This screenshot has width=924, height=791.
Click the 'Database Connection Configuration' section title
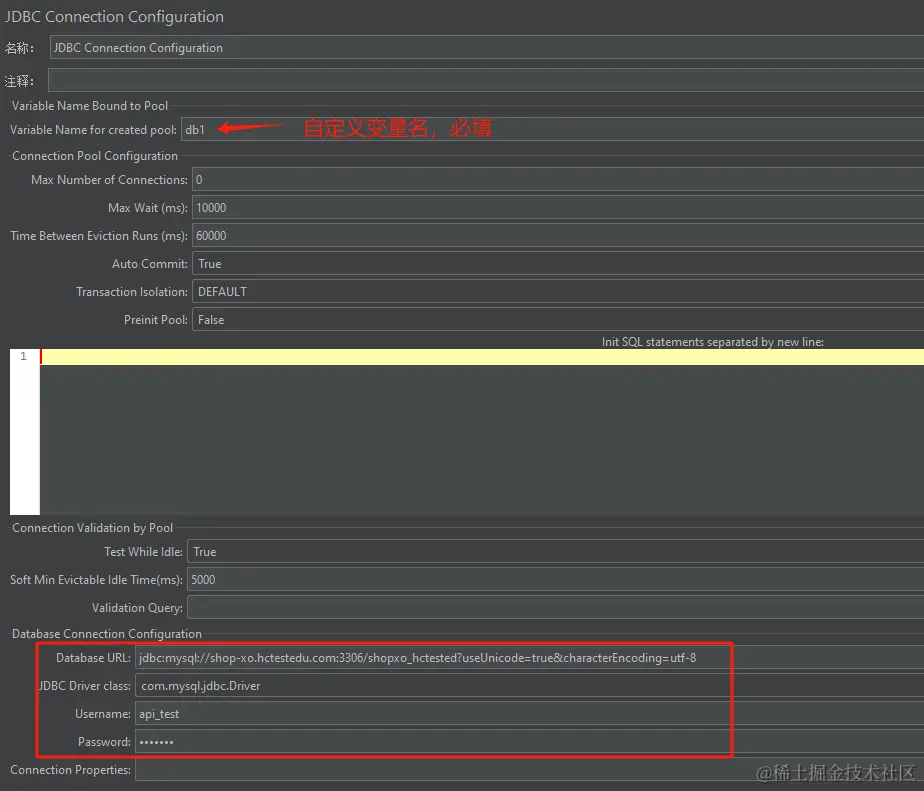point(107,634)
